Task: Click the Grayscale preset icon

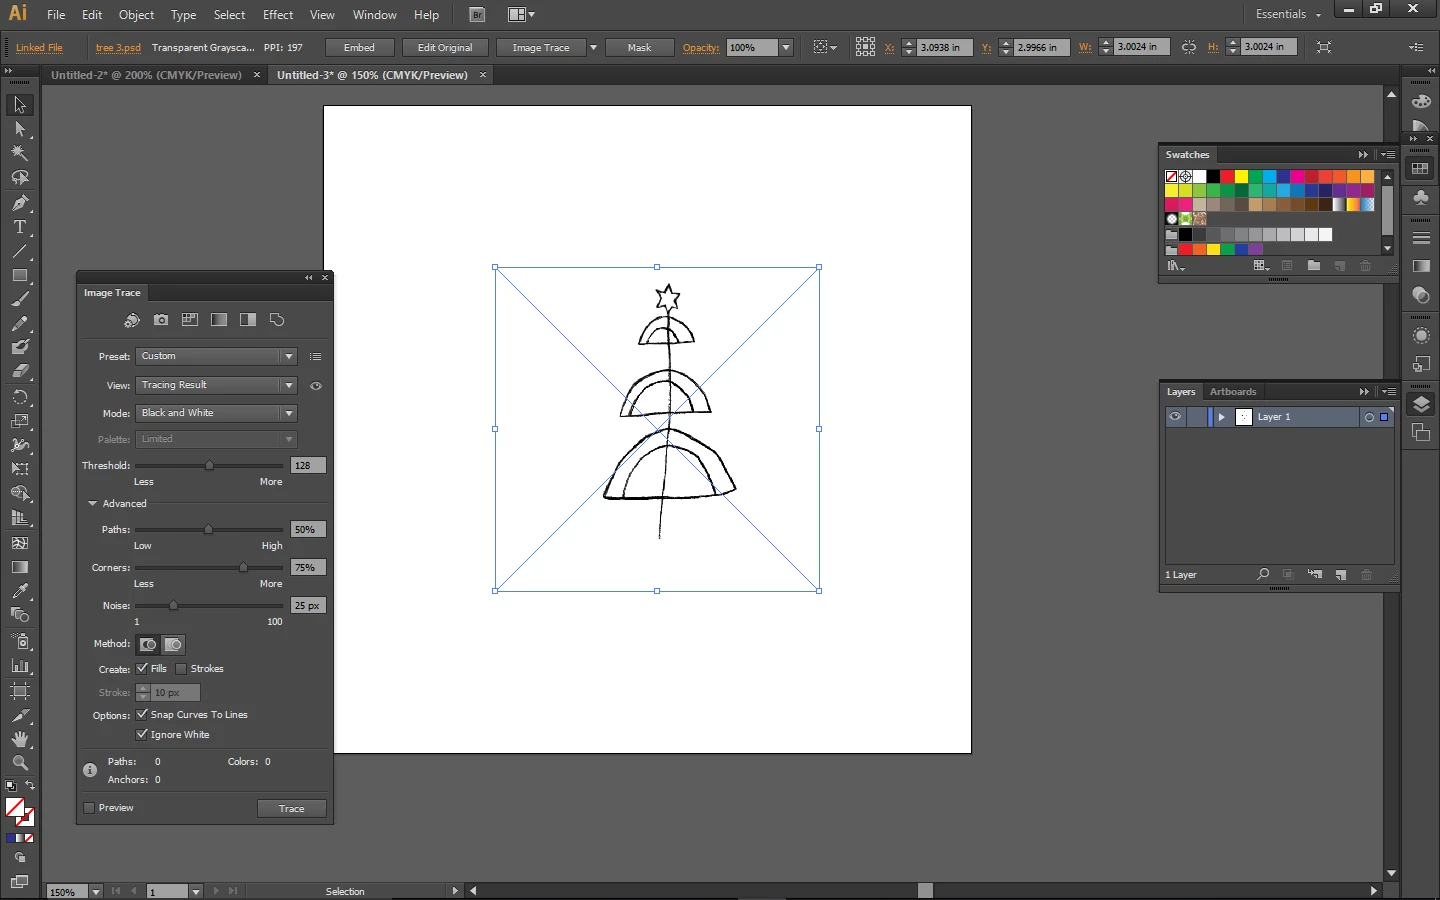Action: point(219,320)
